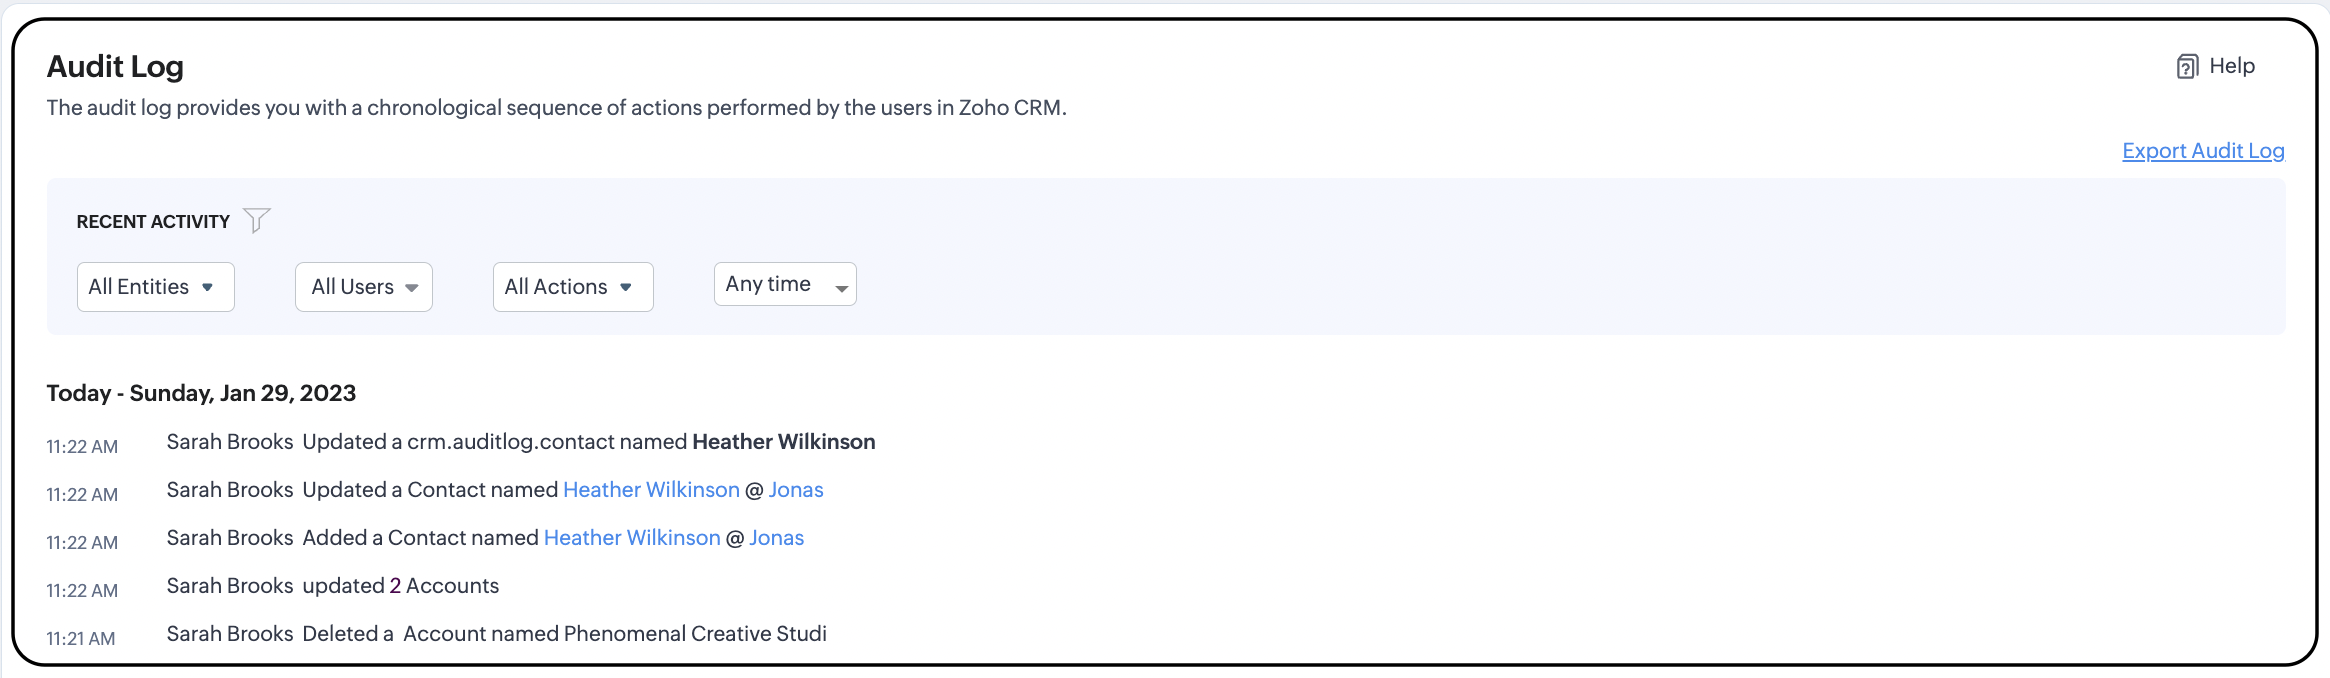
Task: Click the RECENT ACTIVITY heading label
Action: coord(153,222)
